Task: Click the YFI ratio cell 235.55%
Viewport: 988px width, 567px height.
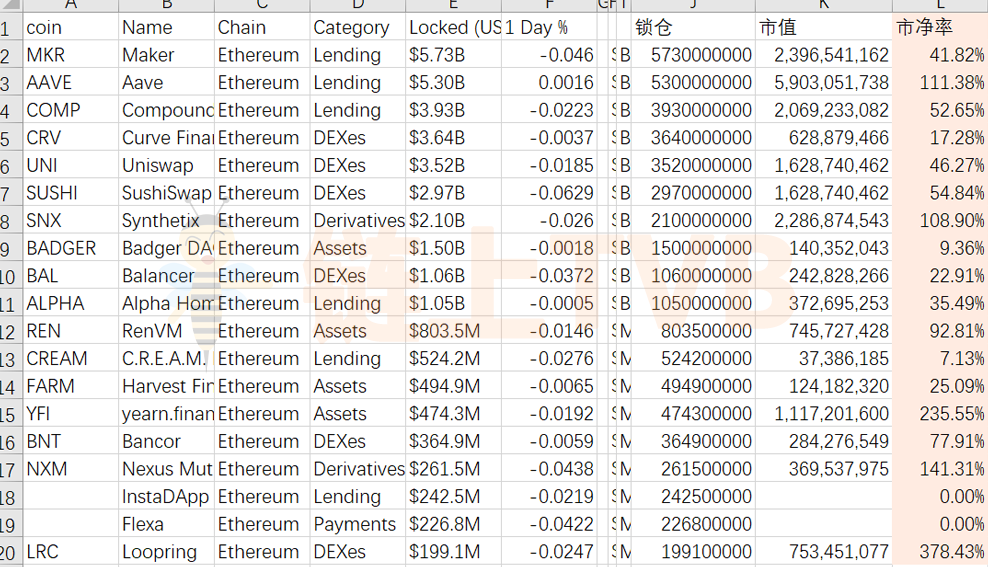Action: point(940,414)
